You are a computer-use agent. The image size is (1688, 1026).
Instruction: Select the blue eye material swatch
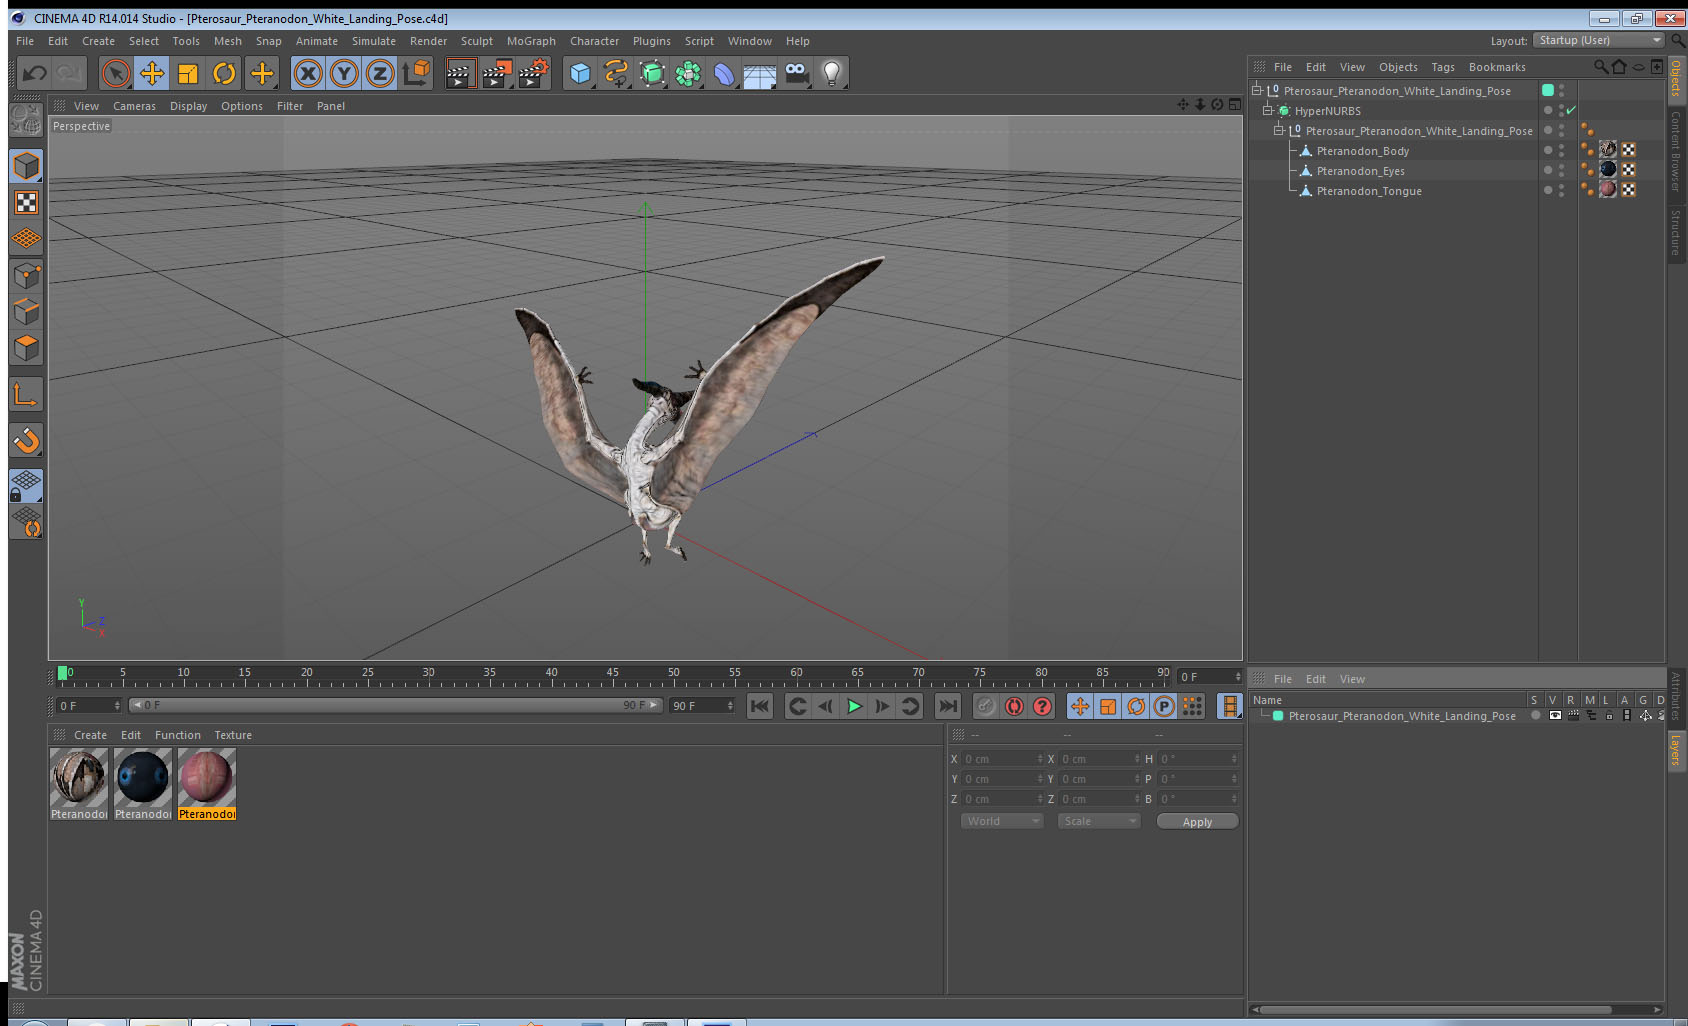coord(142,777)
